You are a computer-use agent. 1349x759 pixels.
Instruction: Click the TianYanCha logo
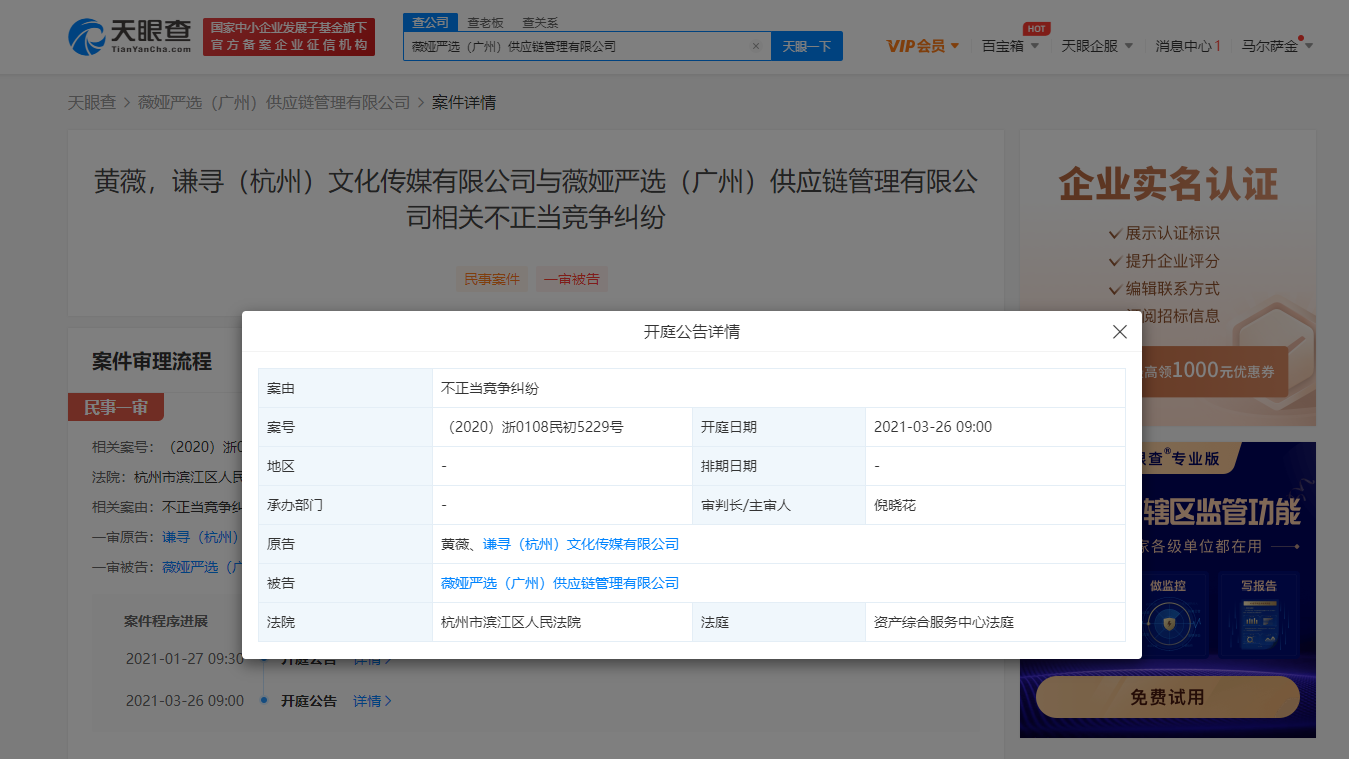pyautogui.click(x=130, y=37)
